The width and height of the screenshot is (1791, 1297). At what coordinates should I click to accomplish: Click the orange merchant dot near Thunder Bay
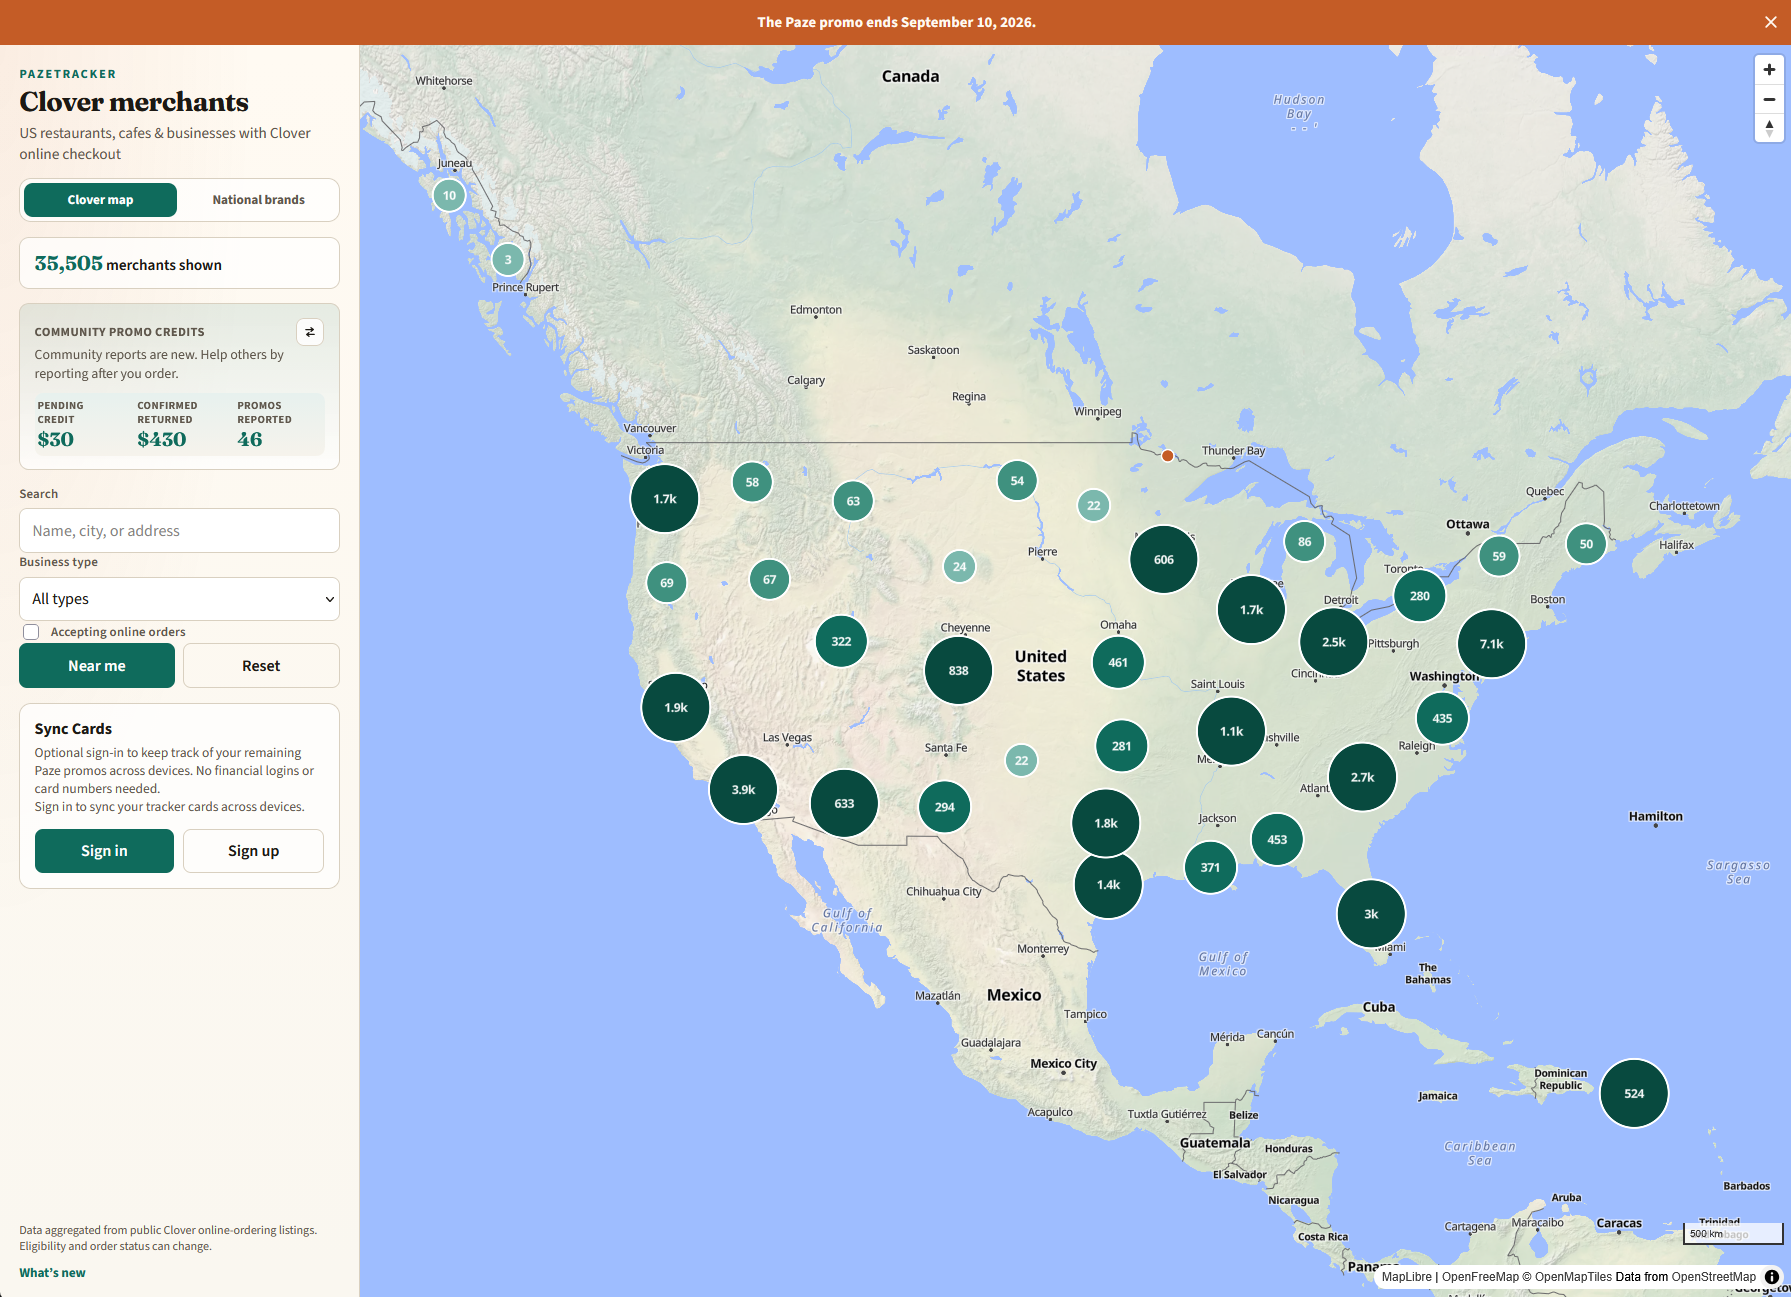(1167, 456)
